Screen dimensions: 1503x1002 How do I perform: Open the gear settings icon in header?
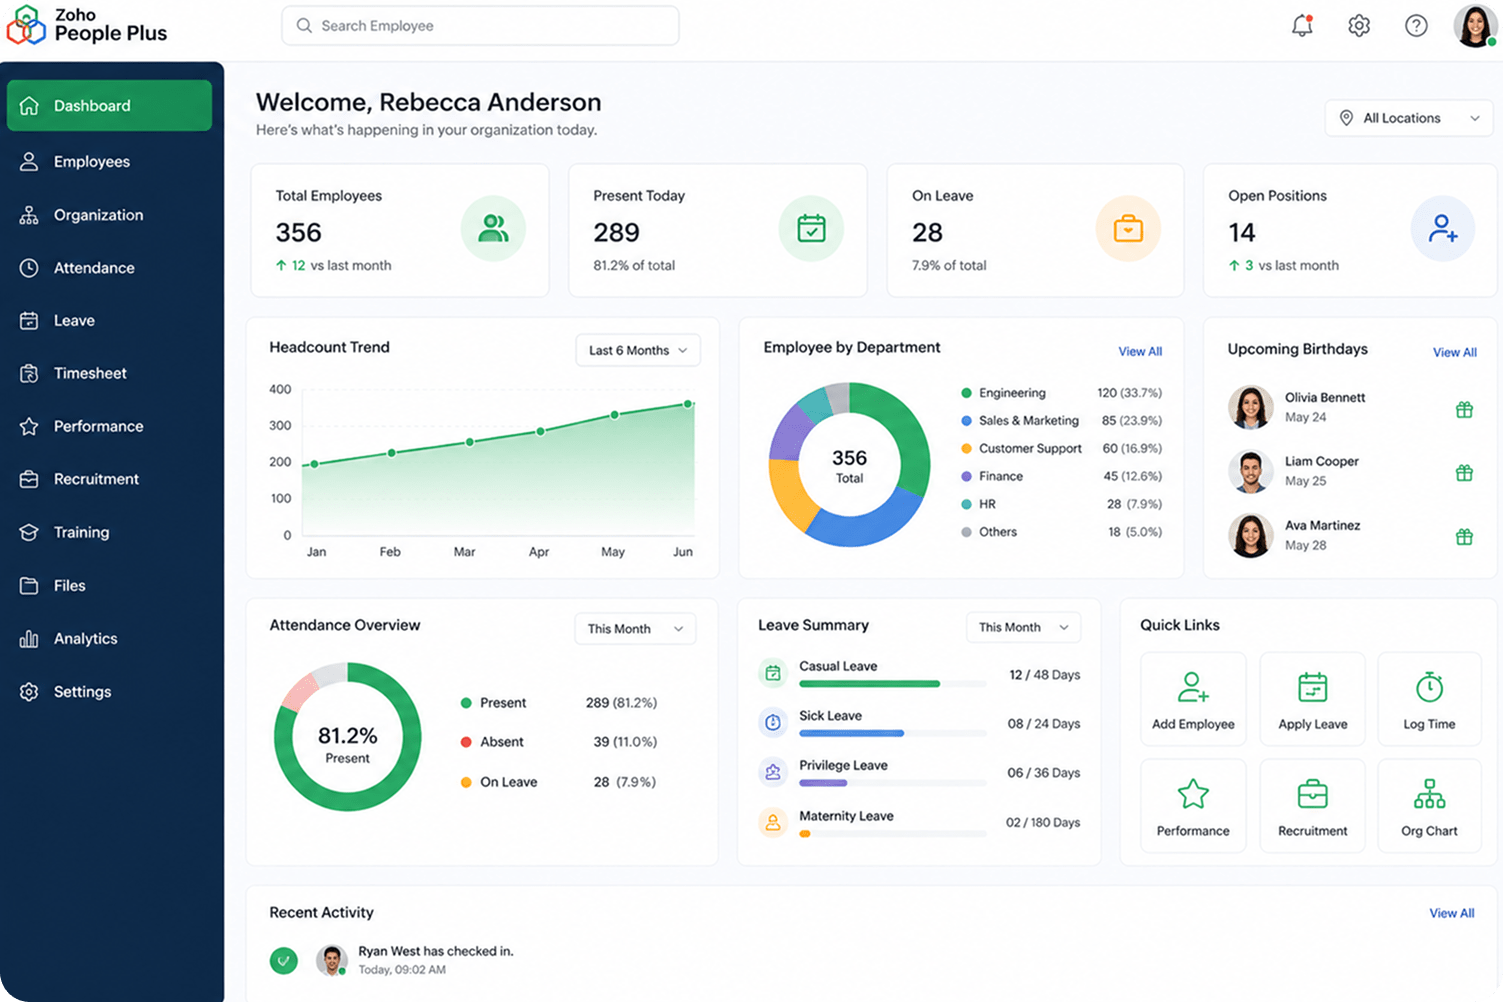pyautogui.click(x=1359, y=26)
